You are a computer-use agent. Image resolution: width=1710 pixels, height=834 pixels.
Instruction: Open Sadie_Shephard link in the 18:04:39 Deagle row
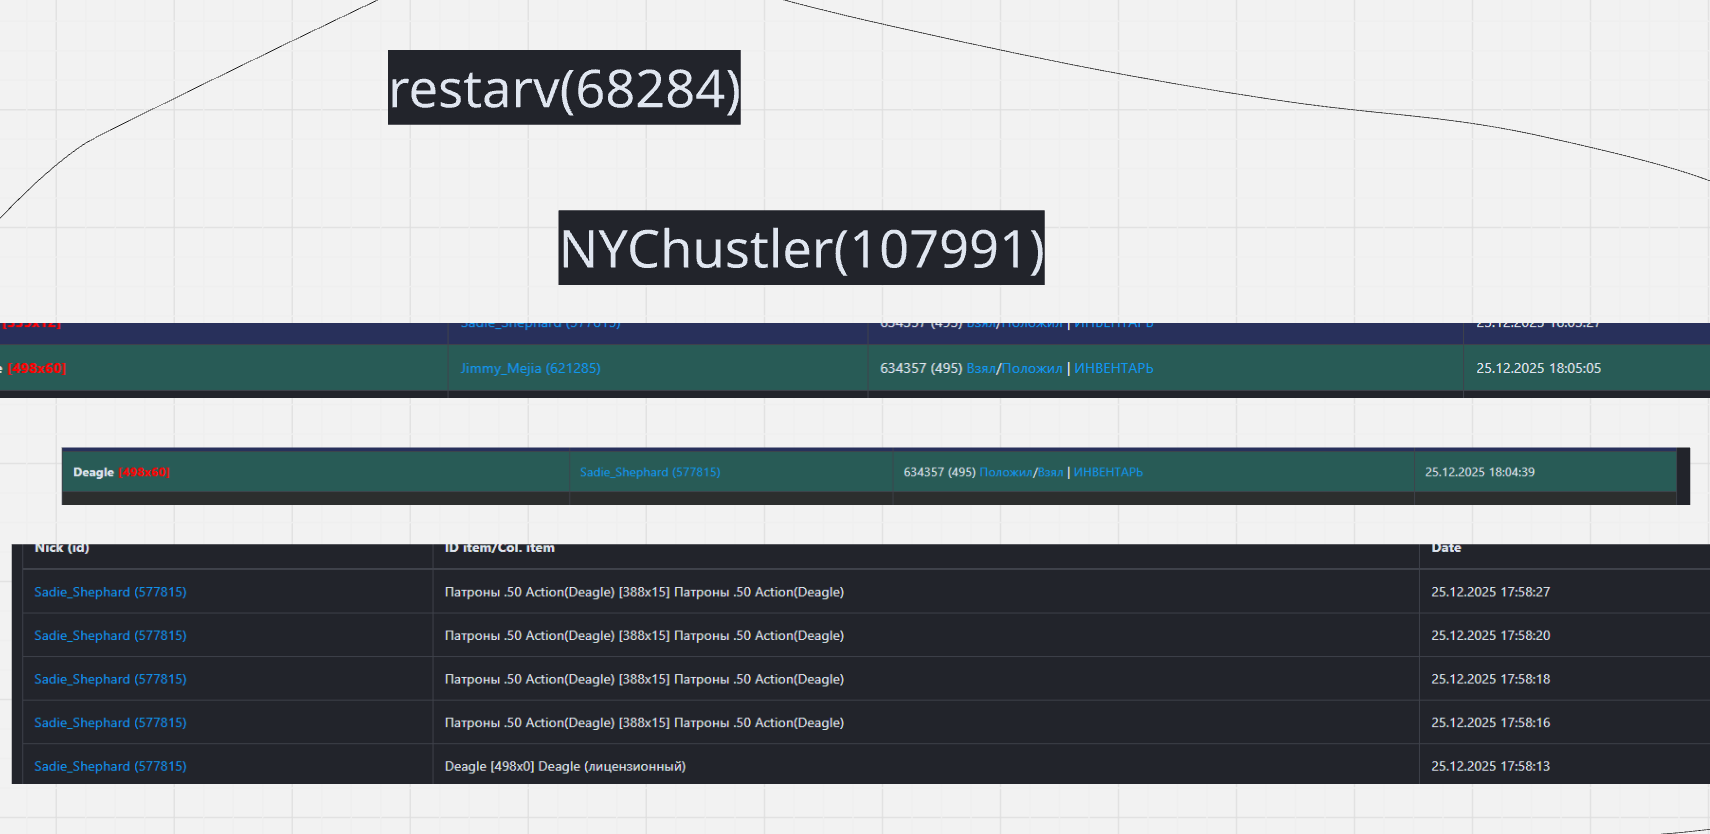650,472
